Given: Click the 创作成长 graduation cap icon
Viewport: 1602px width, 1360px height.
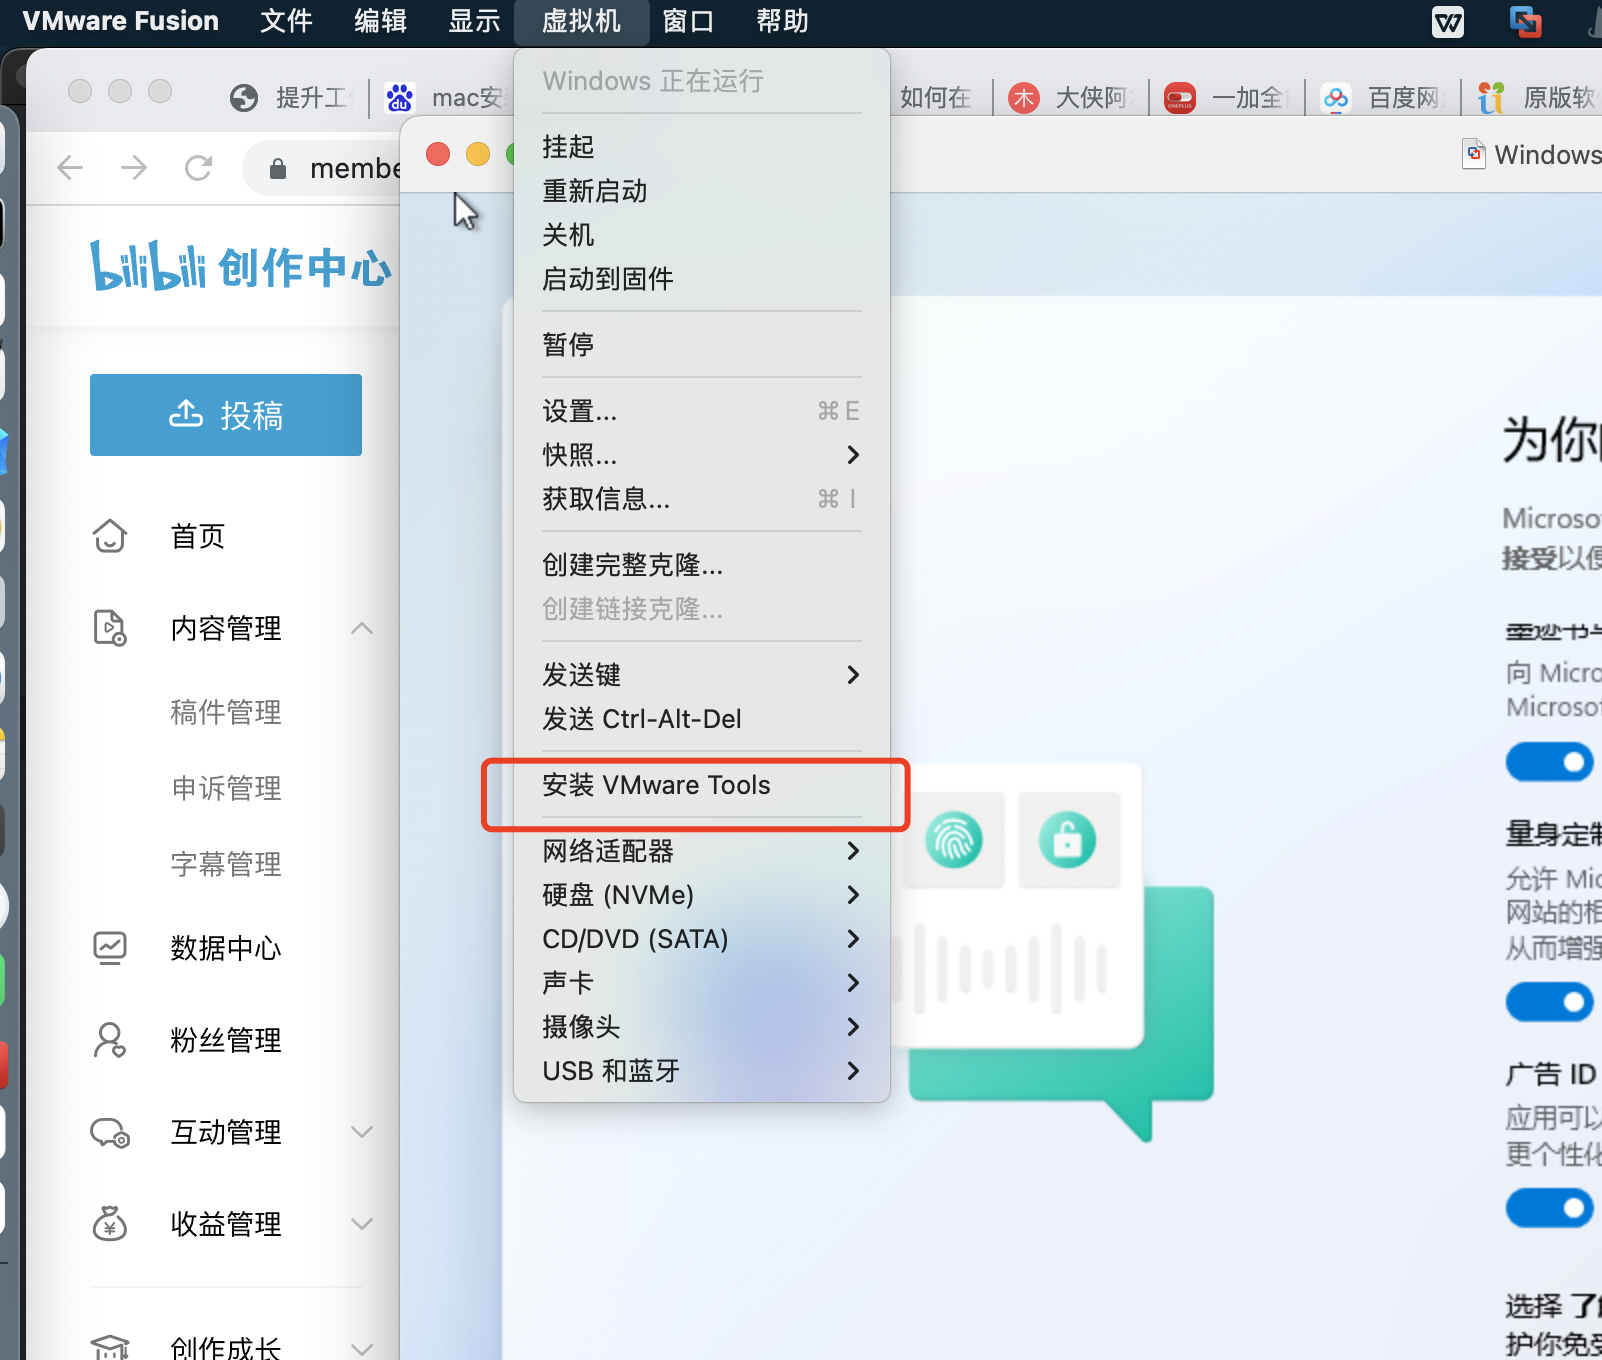Looking at the screenshot, I should click(x=110, y=1347).
